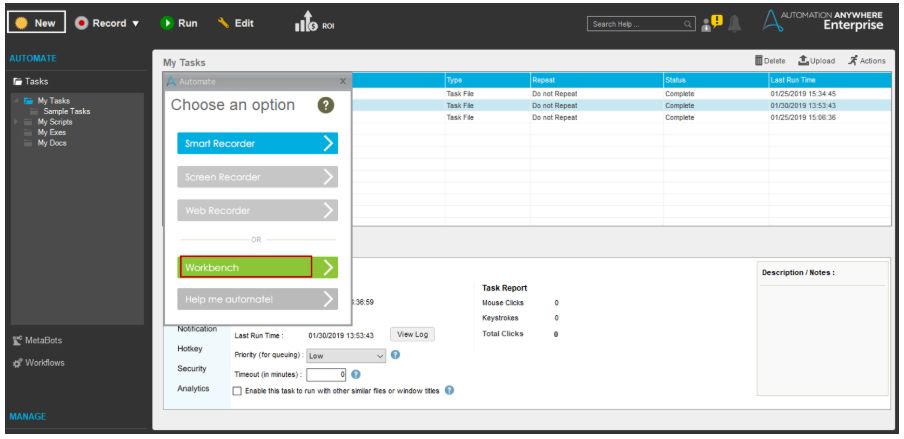904x439 pixels.
Task: Expand the My Scripts folder
Action: click(x=16, y=122)
